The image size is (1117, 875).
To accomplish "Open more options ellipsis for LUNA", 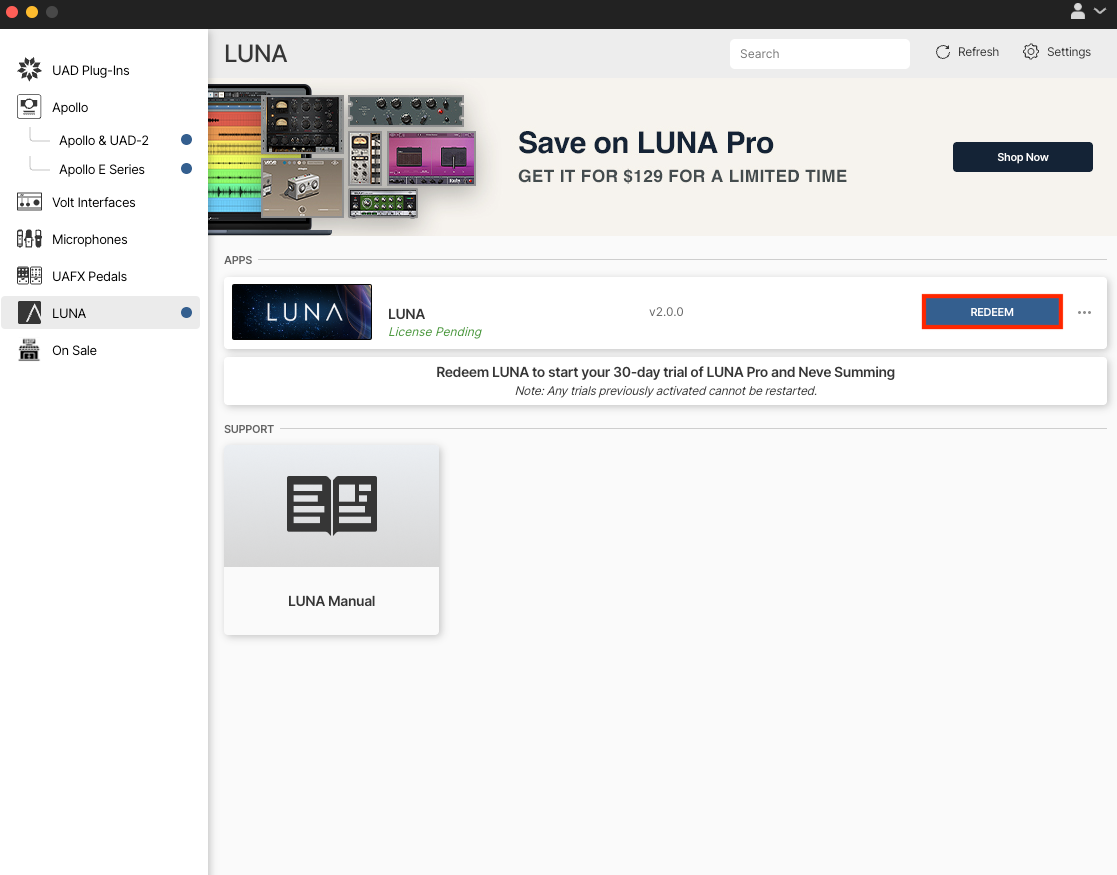I will (1084, 312).
